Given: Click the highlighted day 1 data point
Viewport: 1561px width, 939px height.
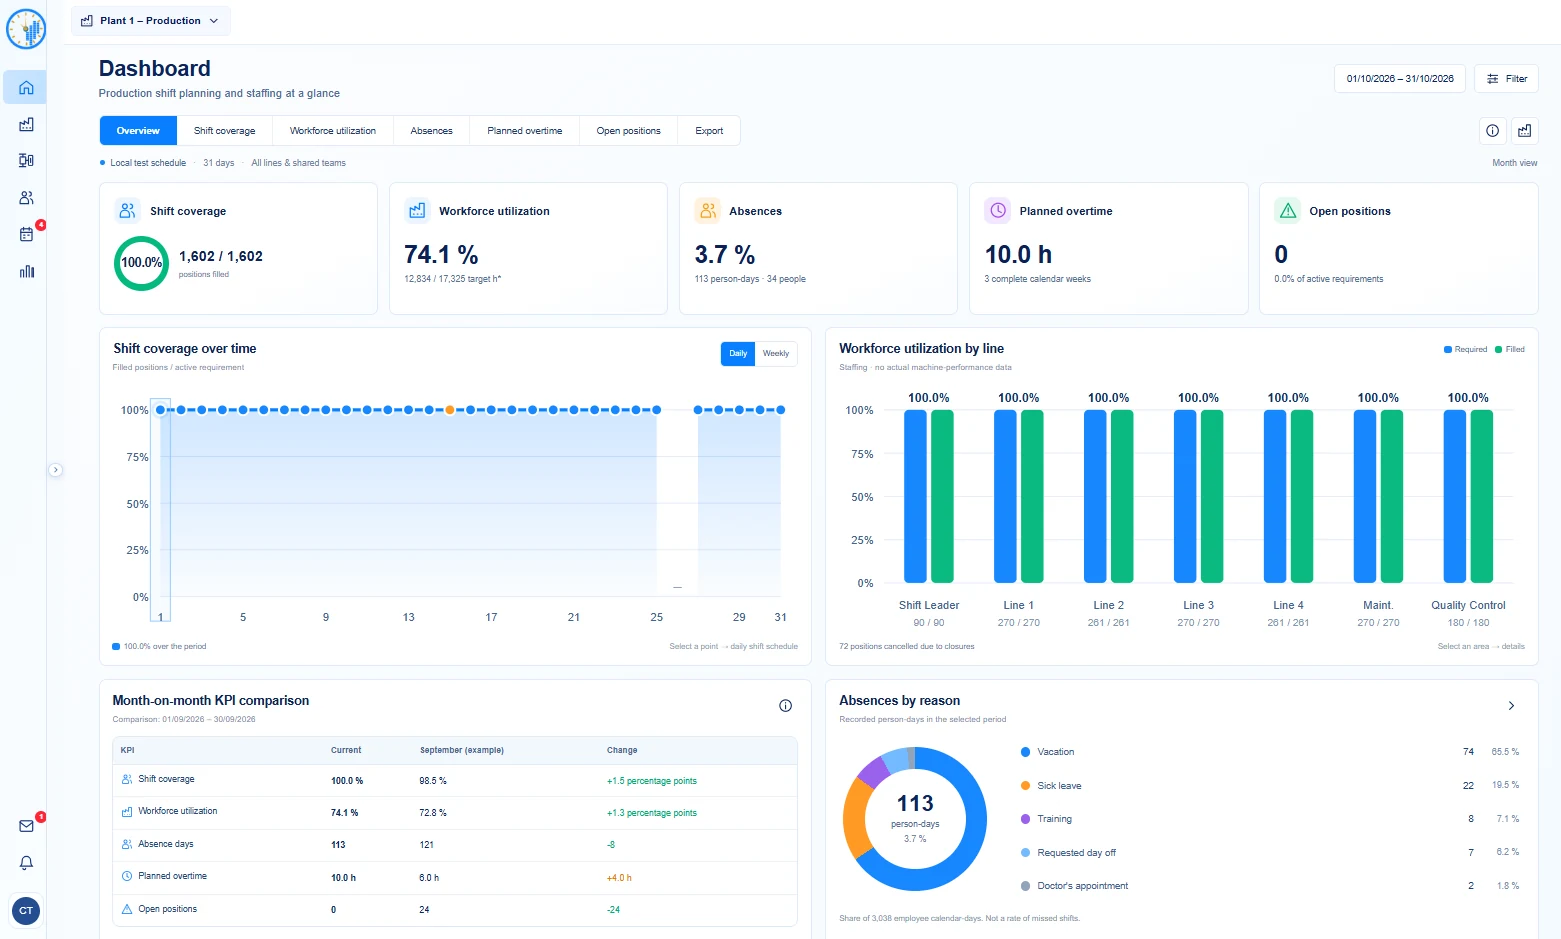Looking at the screenshot, I should point(160,410).
